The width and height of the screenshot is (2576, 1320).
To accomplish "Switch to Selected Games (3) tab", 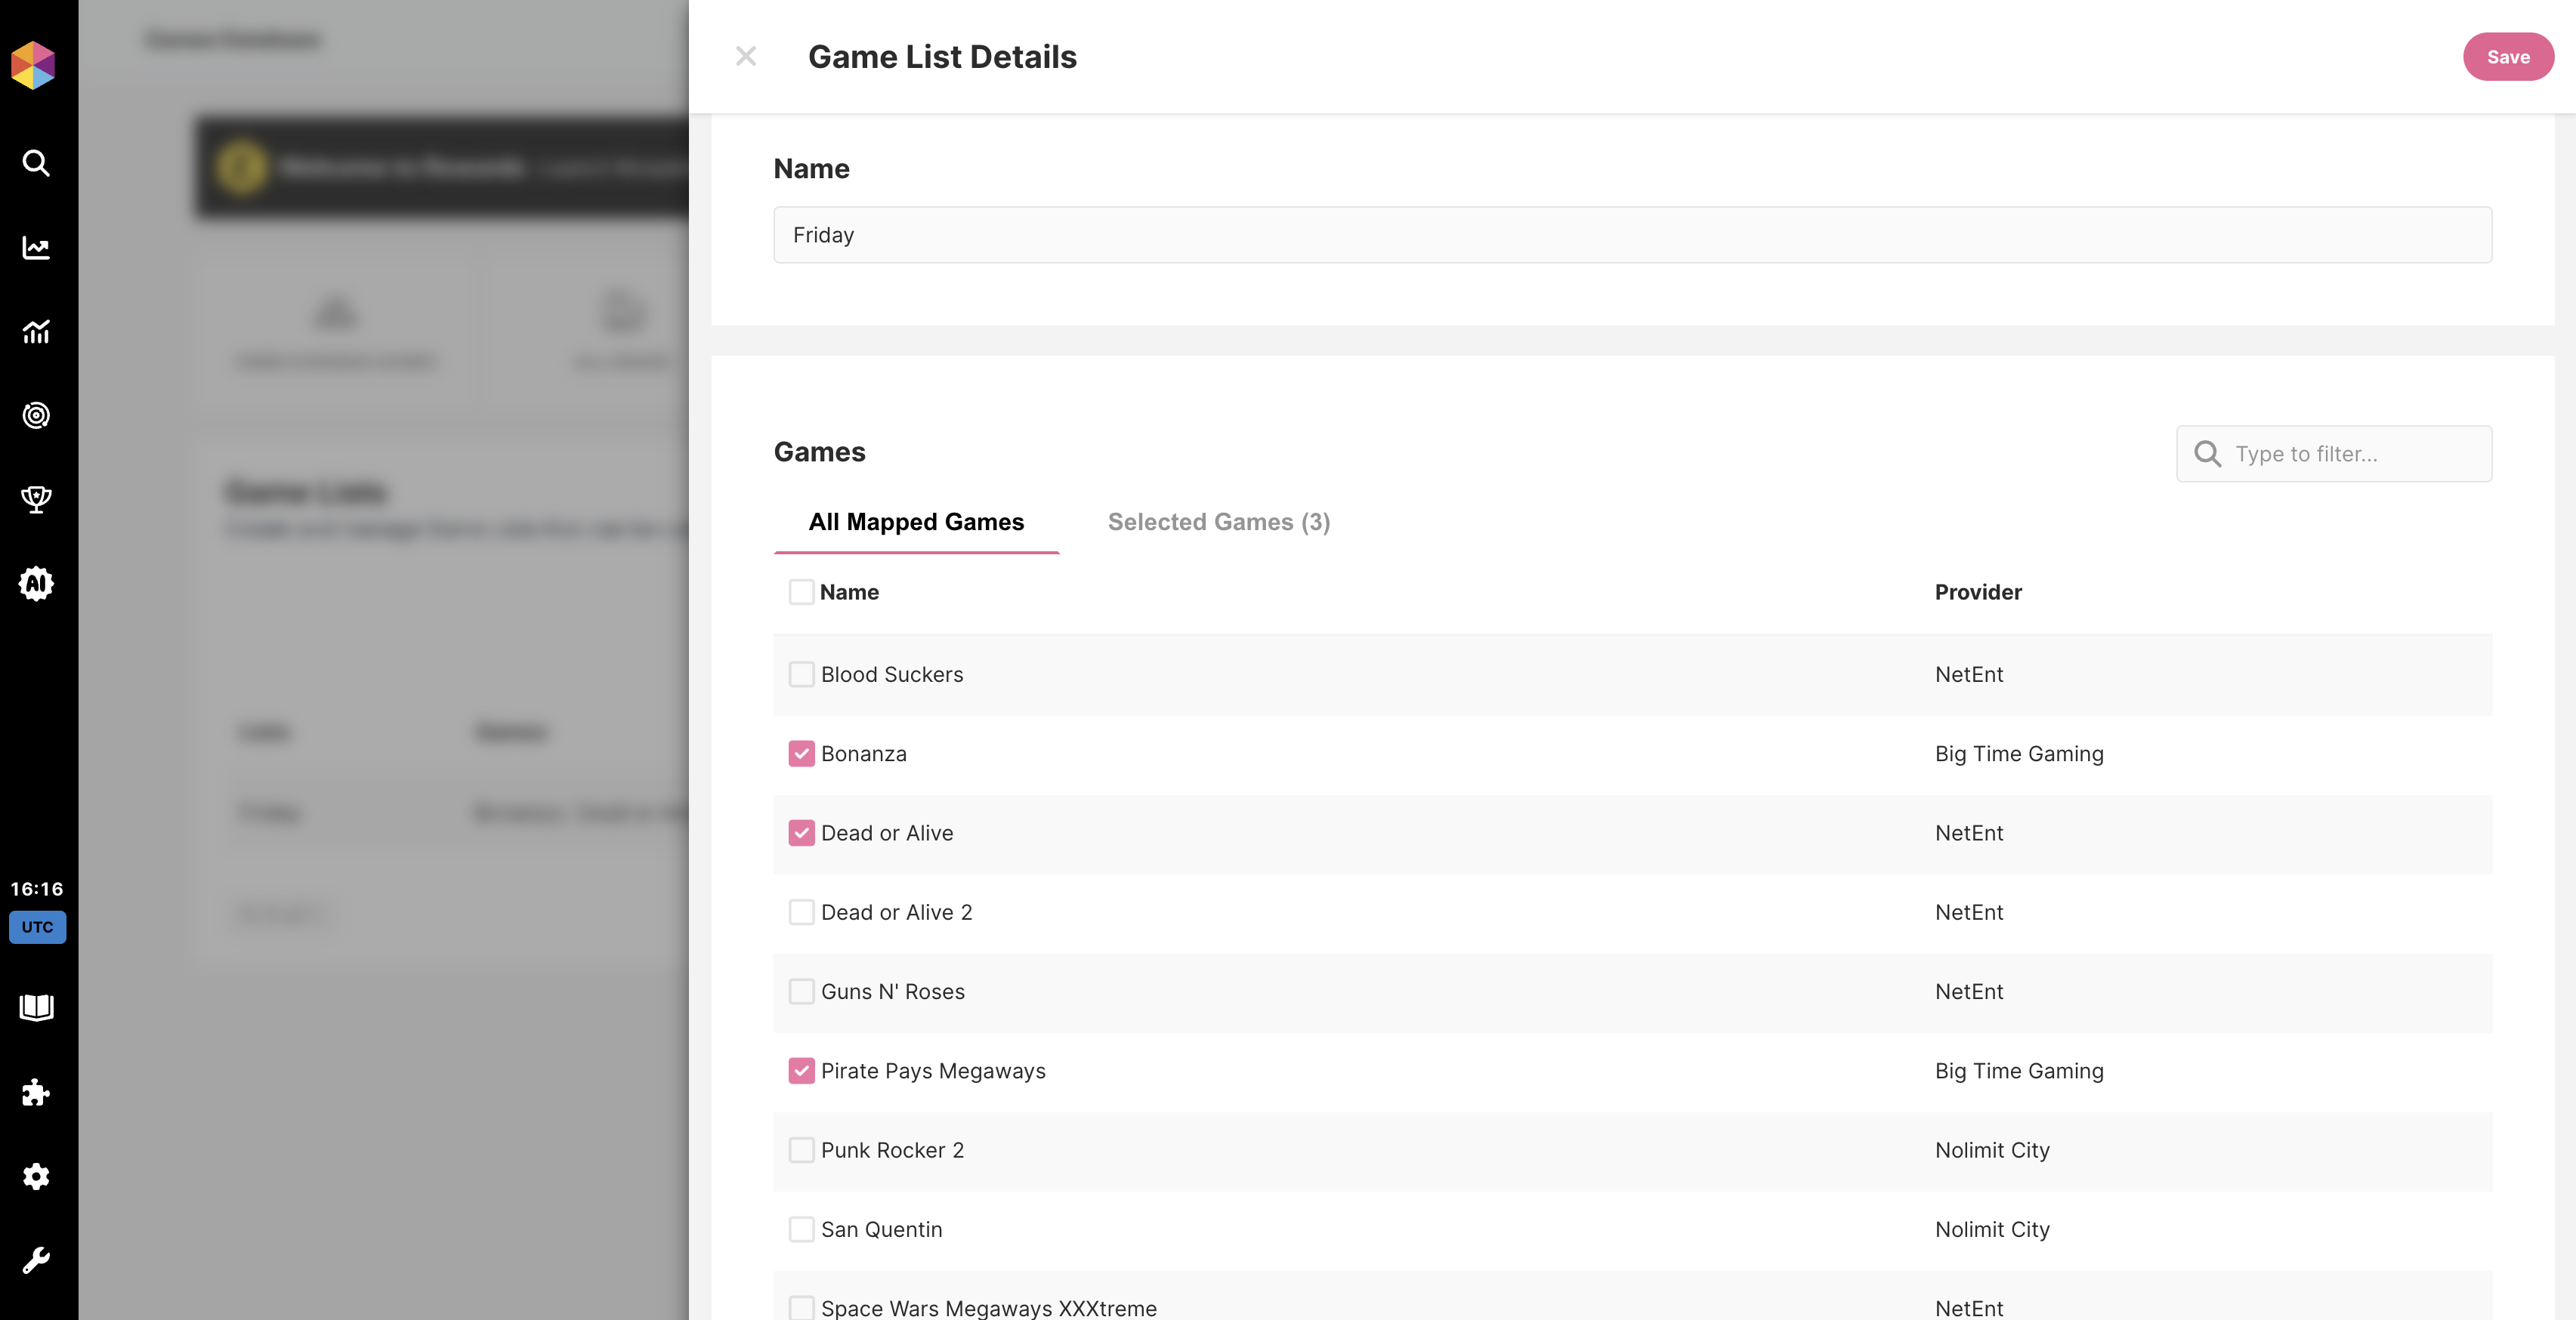I will (x=1218, y=522).
